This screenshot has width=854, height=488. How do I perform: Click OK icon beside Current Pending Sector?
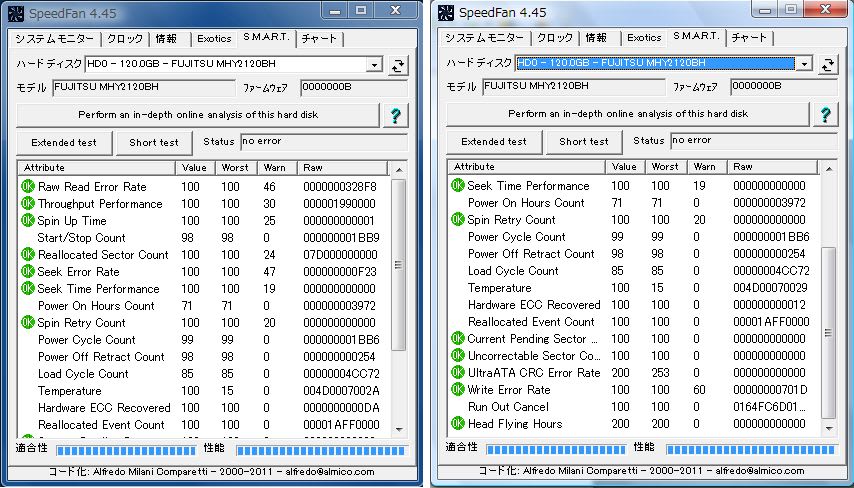(x=458, y=338)
